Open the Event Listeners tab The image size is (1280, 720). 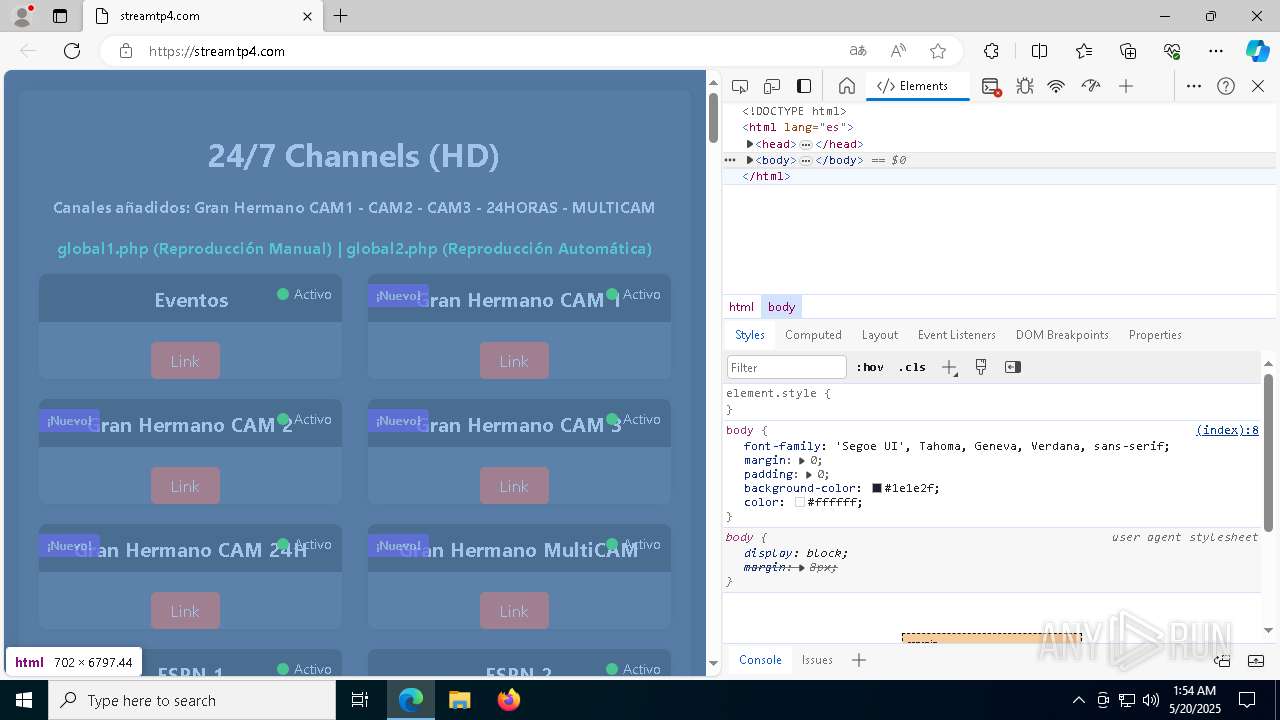957,335
